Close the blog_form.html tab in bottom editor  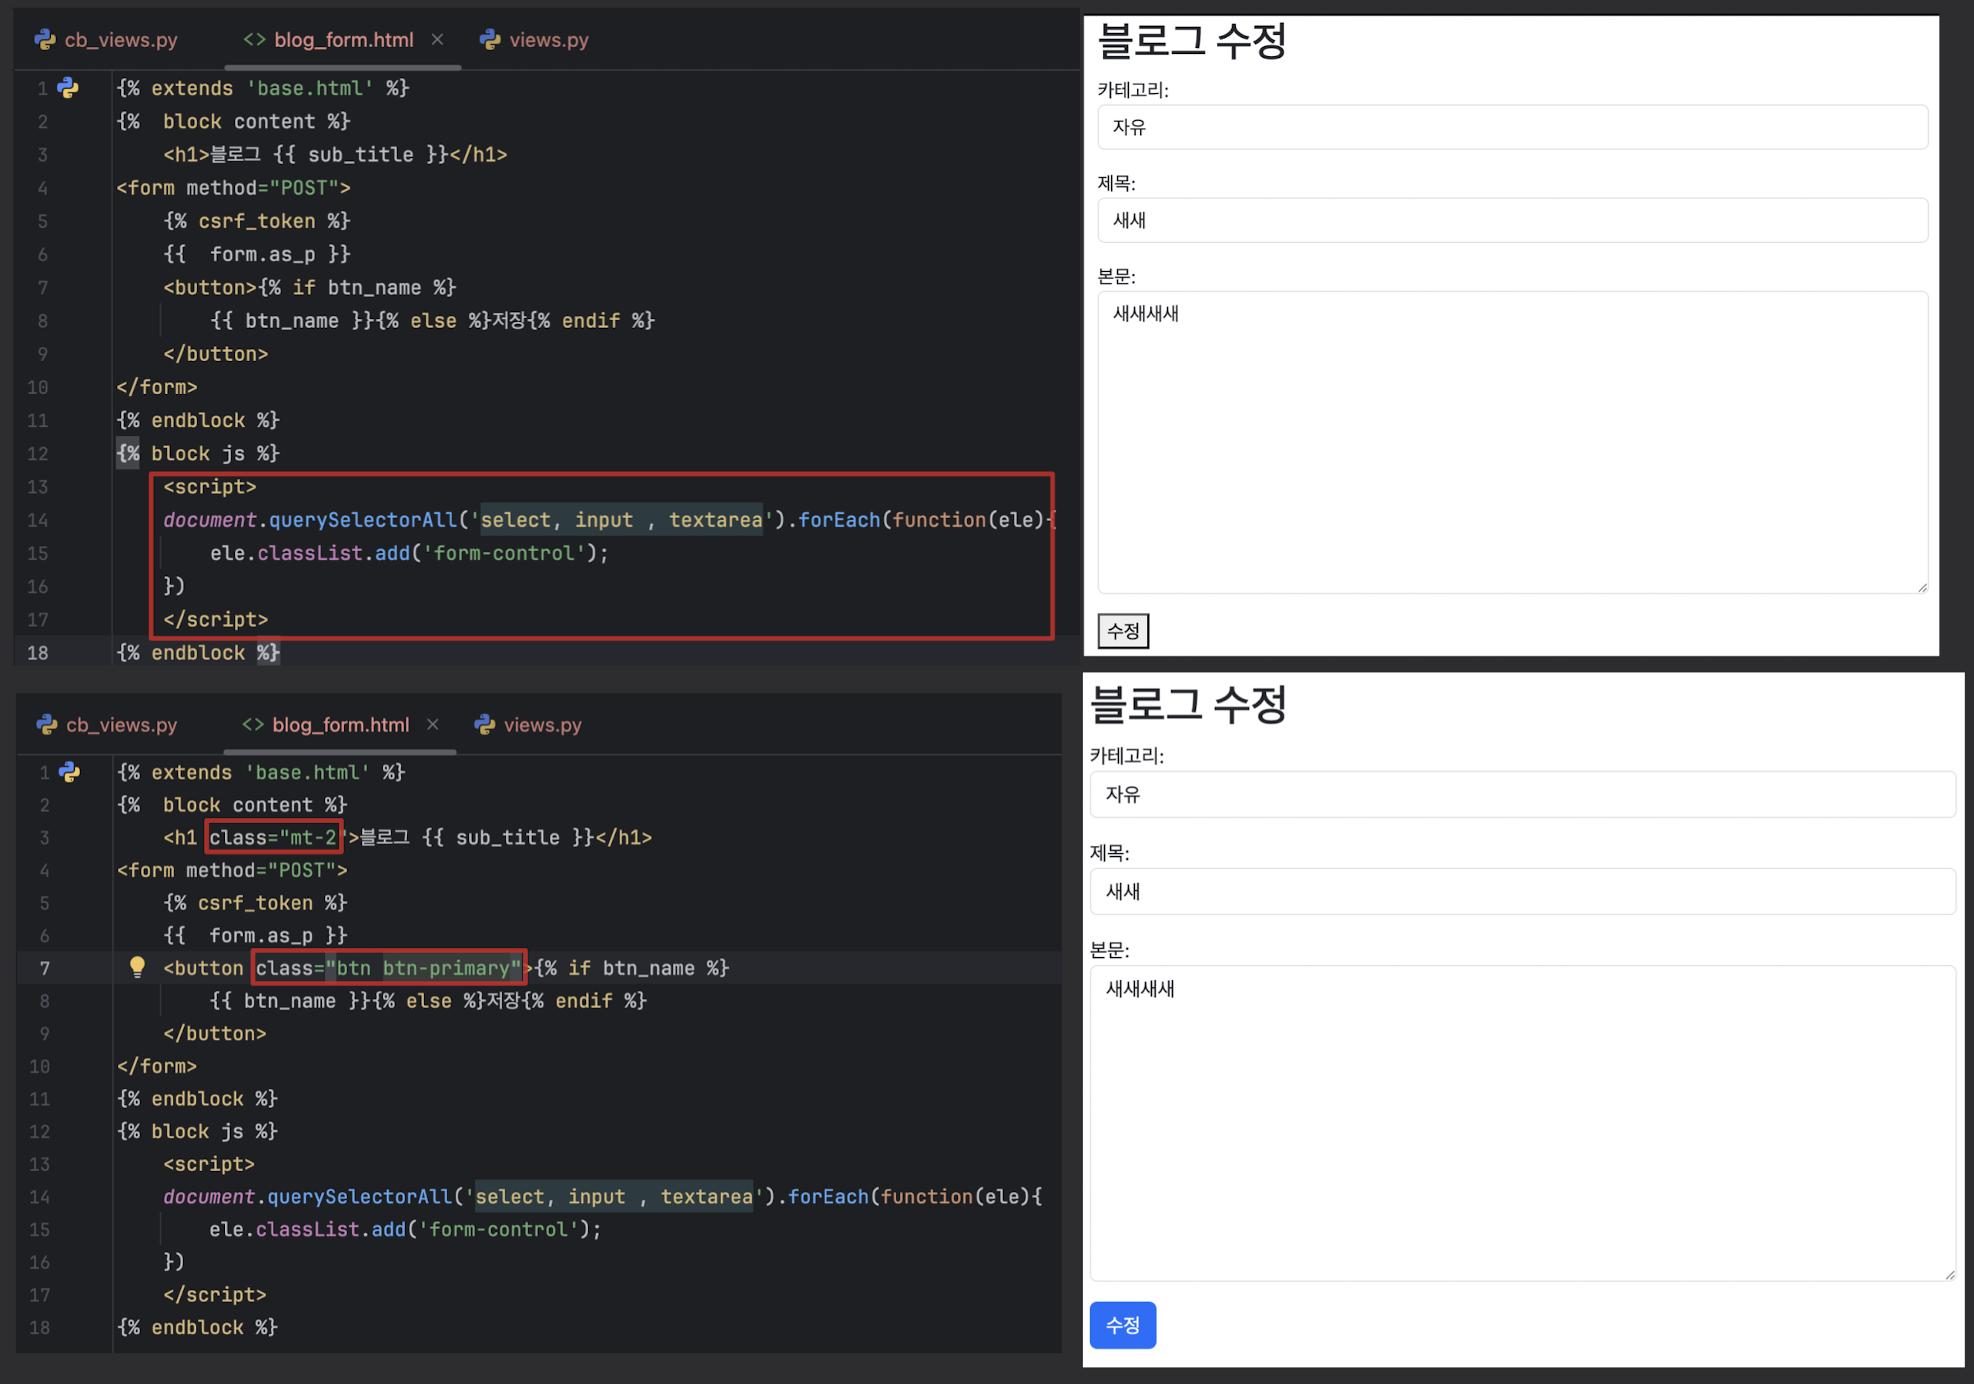433,724
